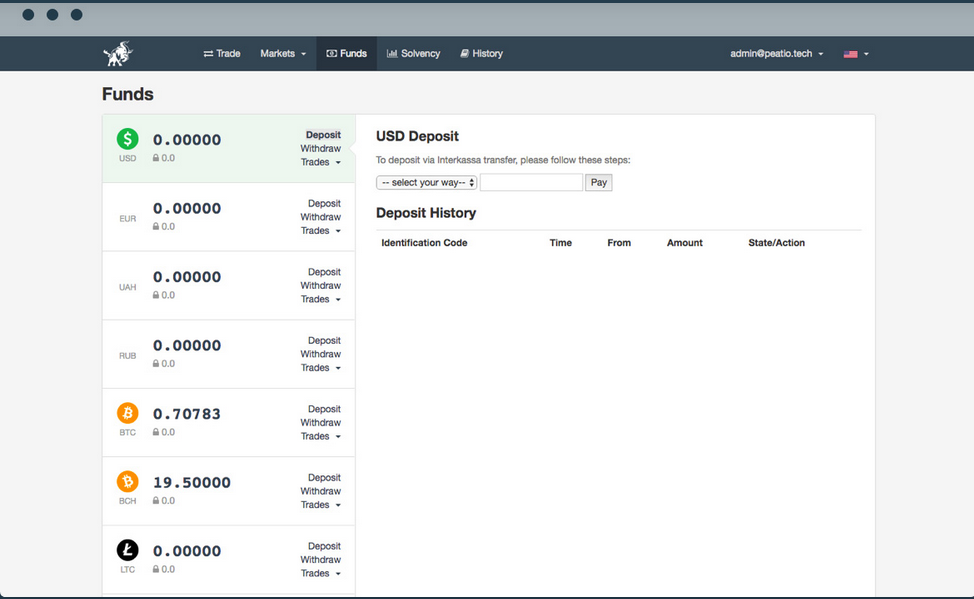Click the US flag language icon

850,54
